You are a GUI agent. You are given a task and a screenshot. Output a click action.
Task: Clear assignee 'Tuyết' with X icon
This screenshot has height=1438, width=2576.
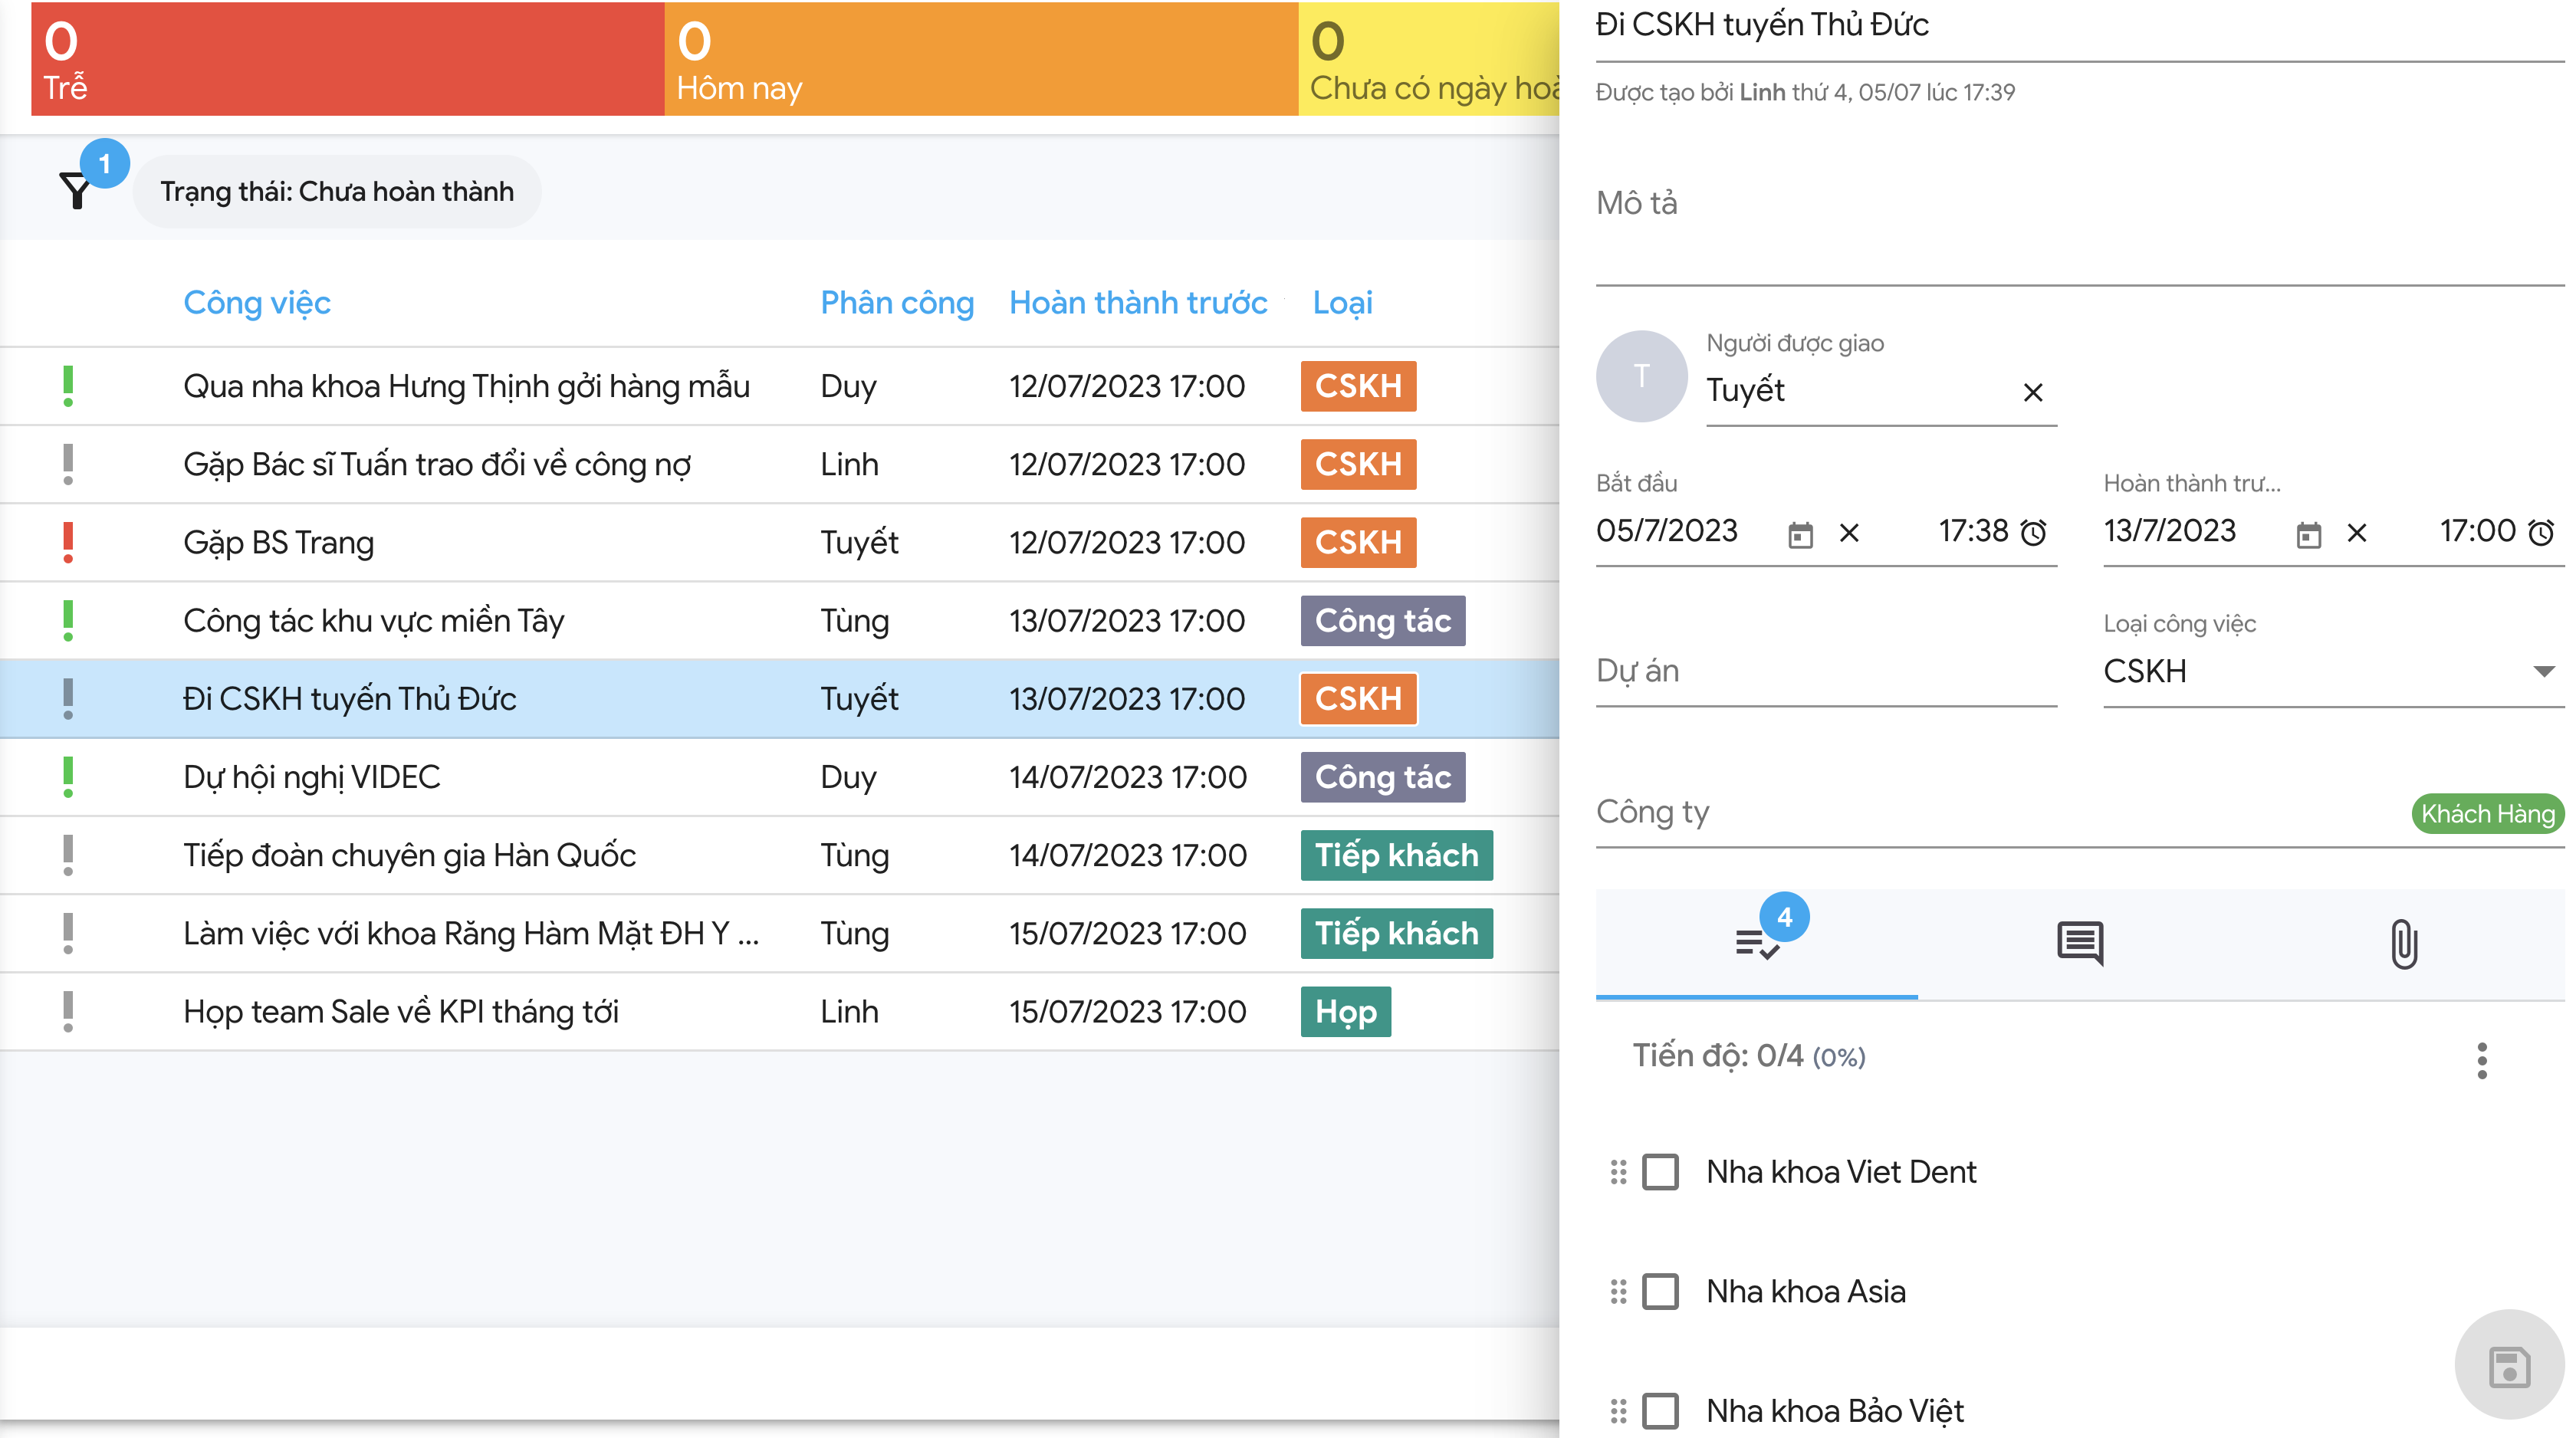click(x=2032, y=392)
